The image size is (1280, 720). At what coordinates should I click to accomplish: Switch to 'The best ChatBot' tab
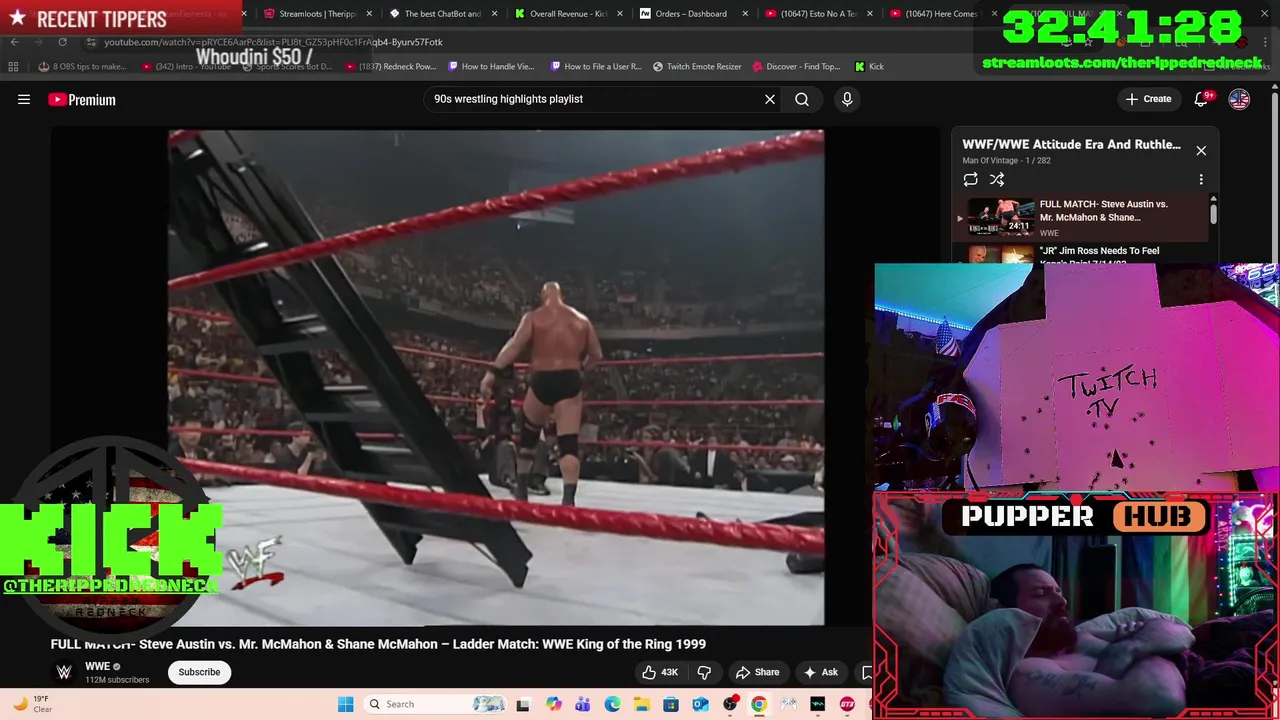pyautogui.click(x=441, y=14)
